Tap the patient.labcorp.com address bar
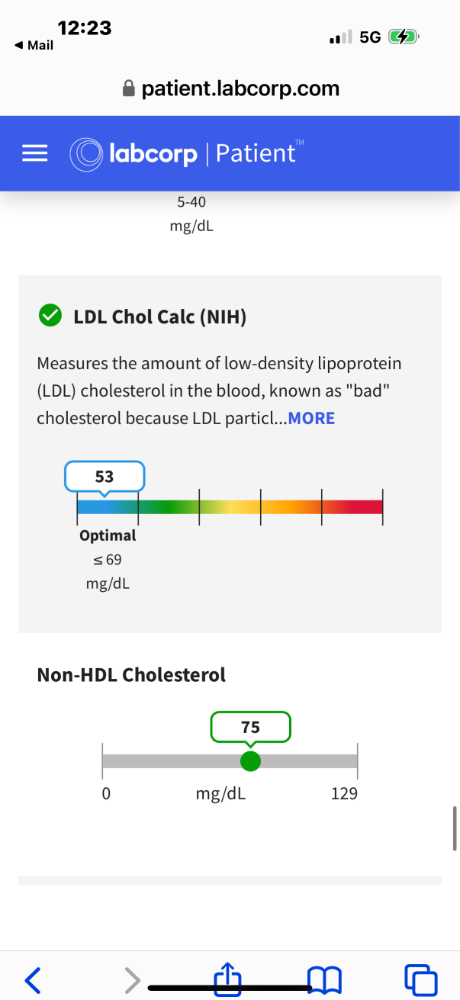The height and width of the screenshot is (1000, 460). [230, 88]
